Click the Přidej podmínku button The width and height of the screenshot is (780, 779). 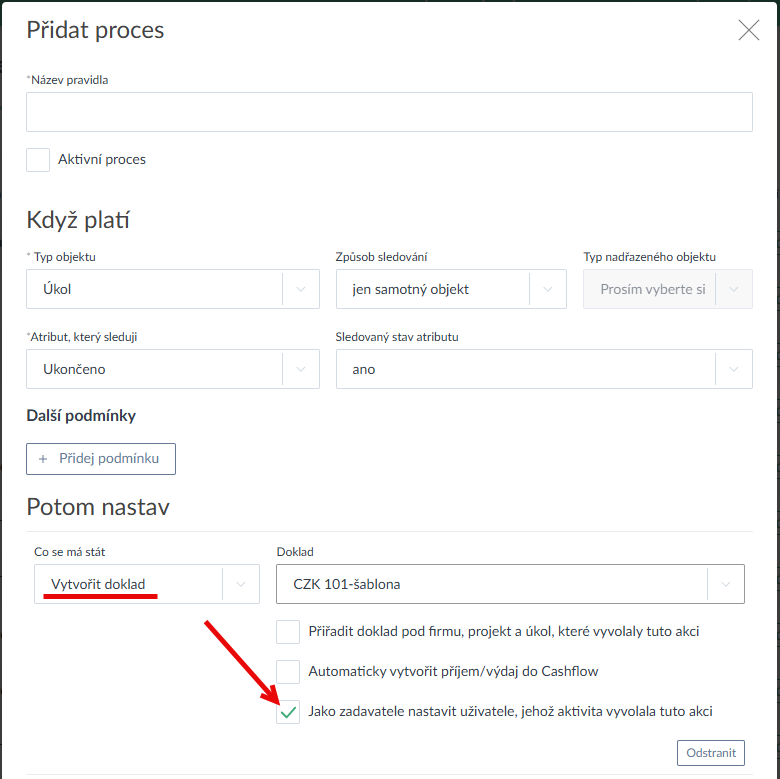tap(101, 458)
